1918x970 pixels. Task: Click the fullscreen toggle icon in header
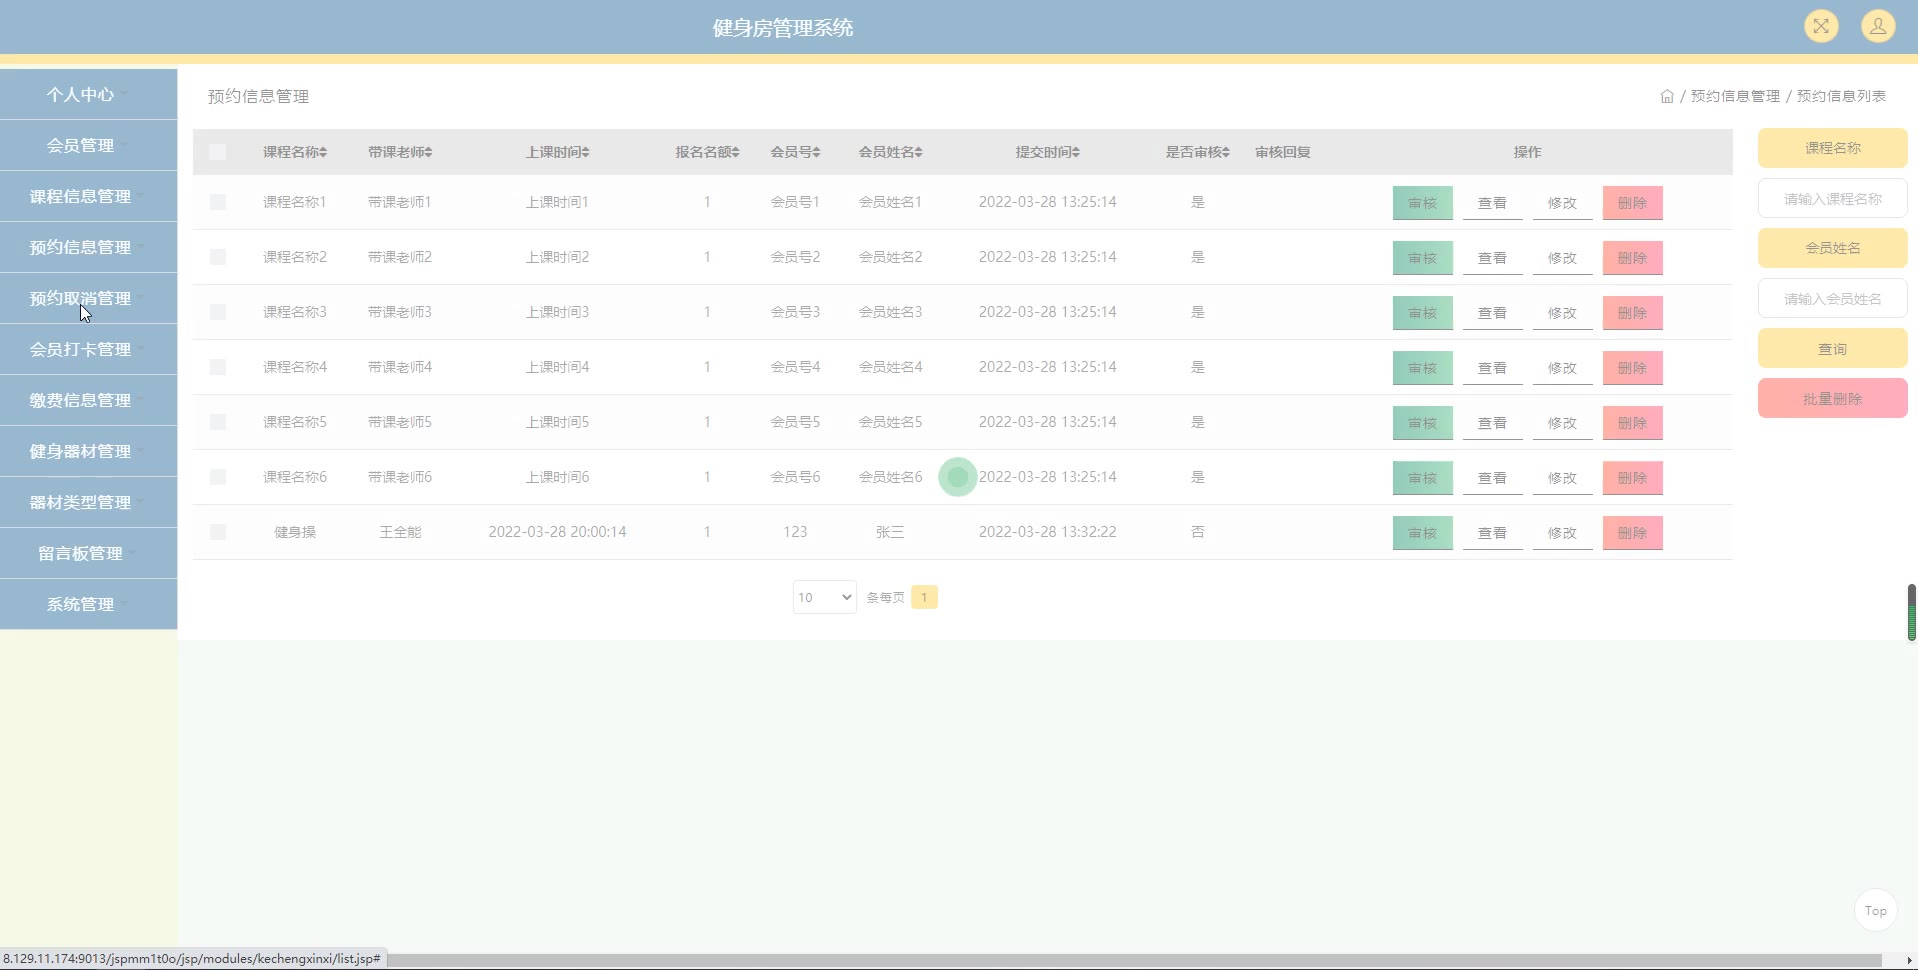click(x=1821, y=27)
